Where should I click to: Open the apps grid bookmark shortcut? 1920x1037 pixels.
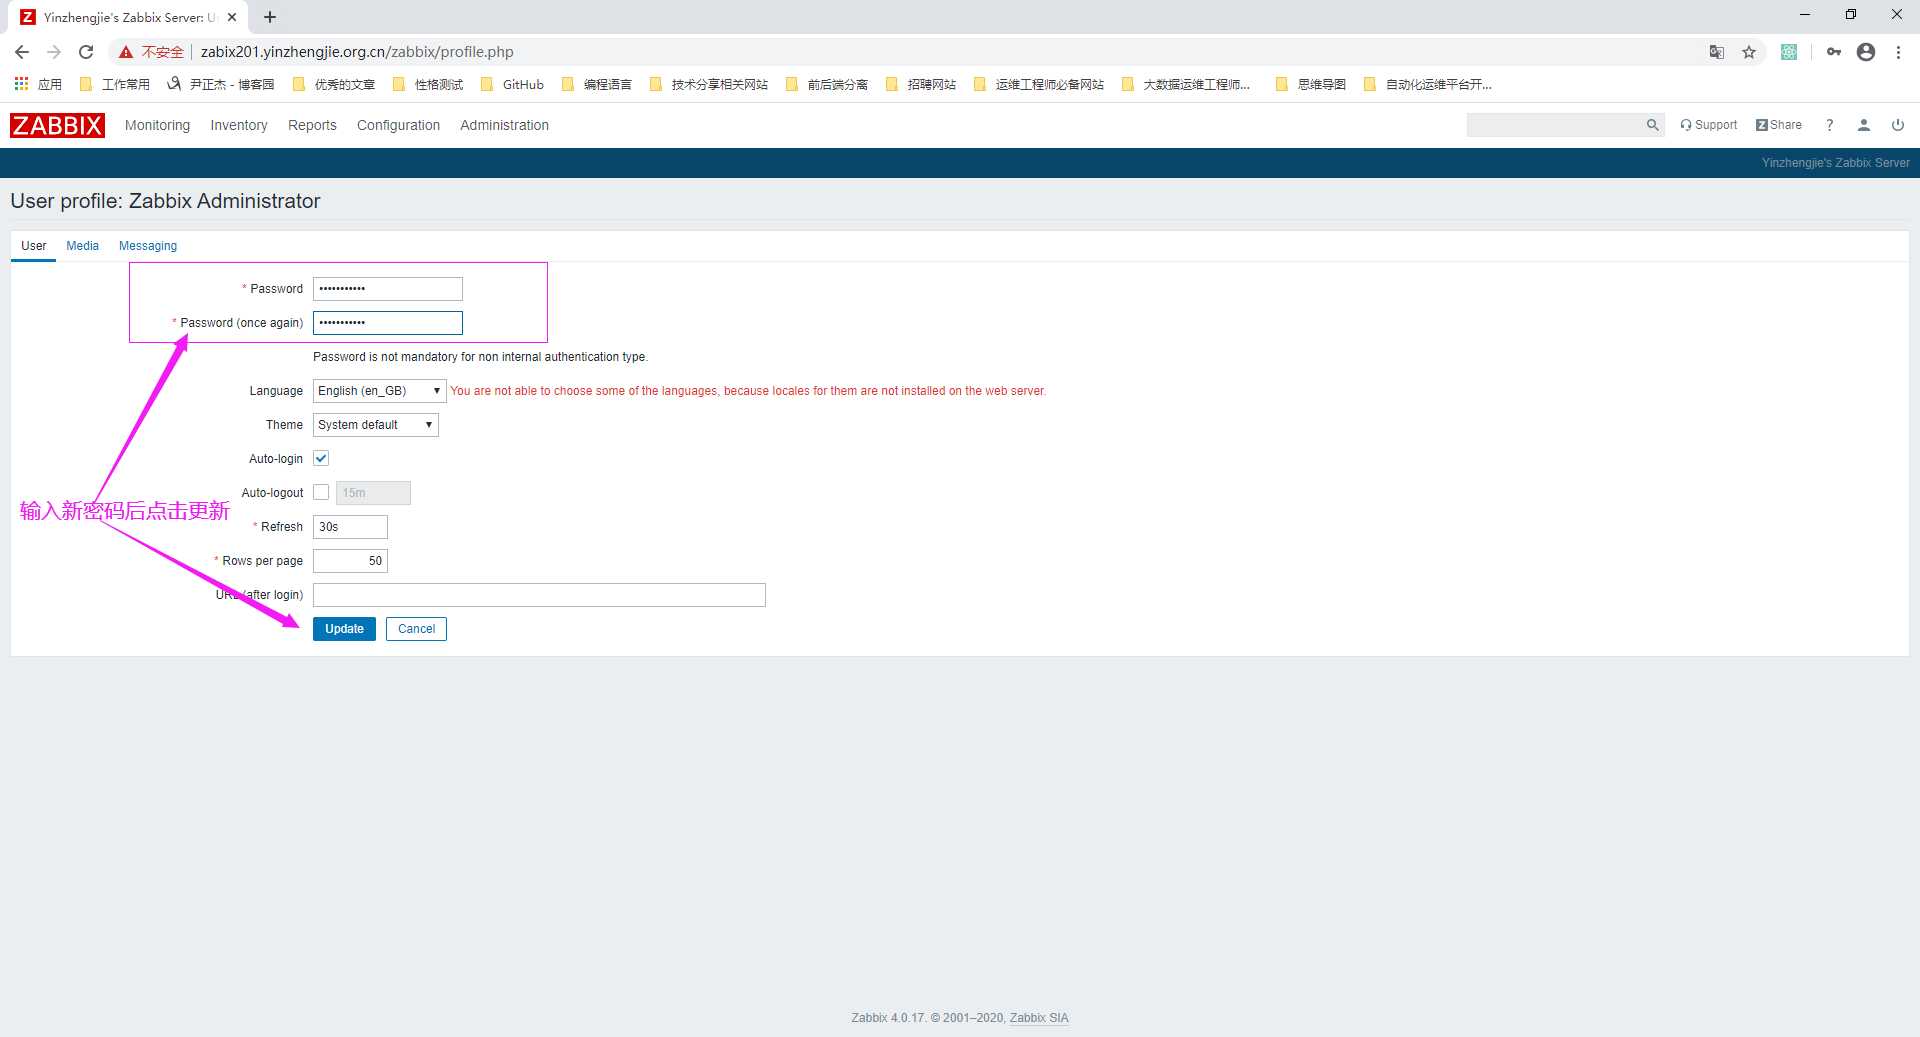click(37, 84)
